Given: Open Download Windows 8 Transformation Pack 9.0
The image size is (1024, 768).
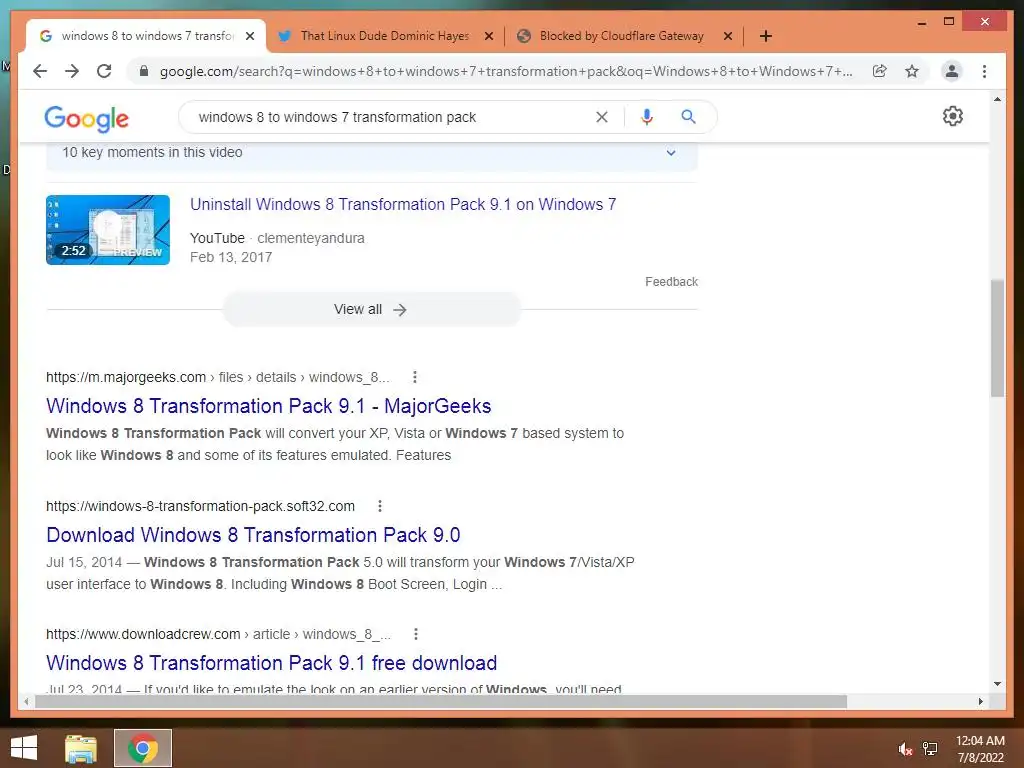Looking at the screenshot, I should (253, 535).
